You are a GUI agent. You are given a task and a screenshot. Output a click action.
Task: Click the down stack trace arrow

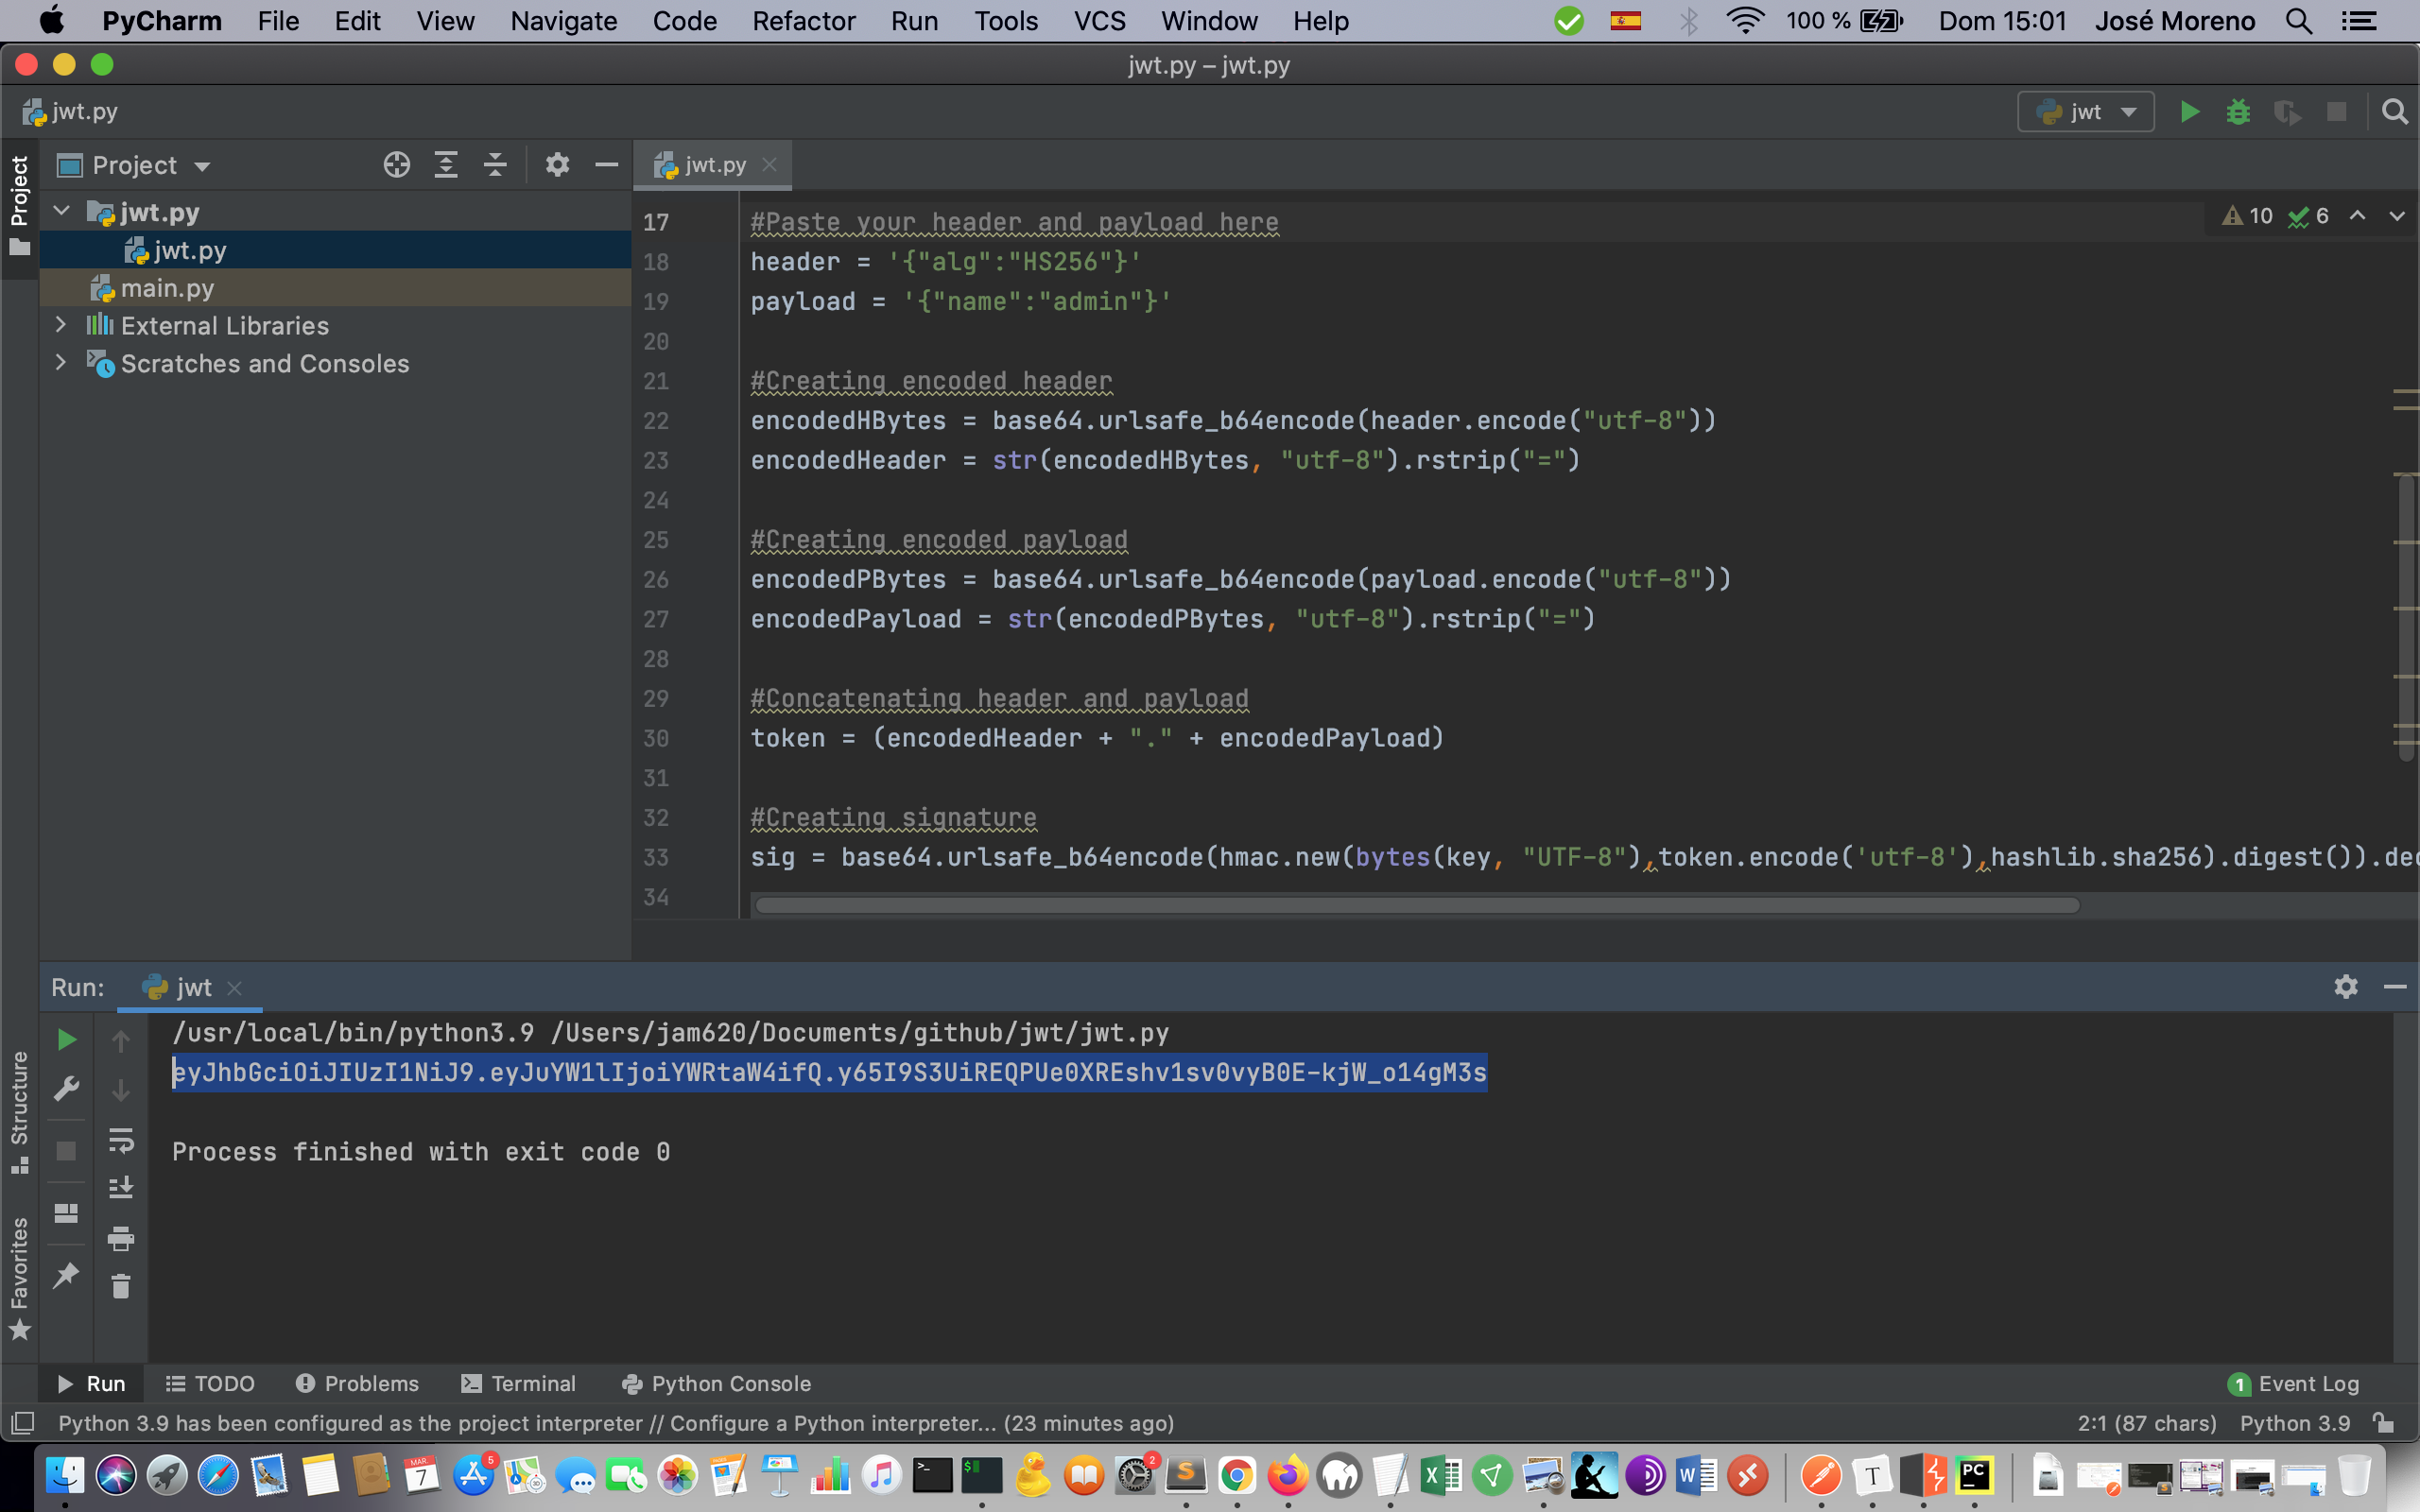click(x=121, y=1090)
